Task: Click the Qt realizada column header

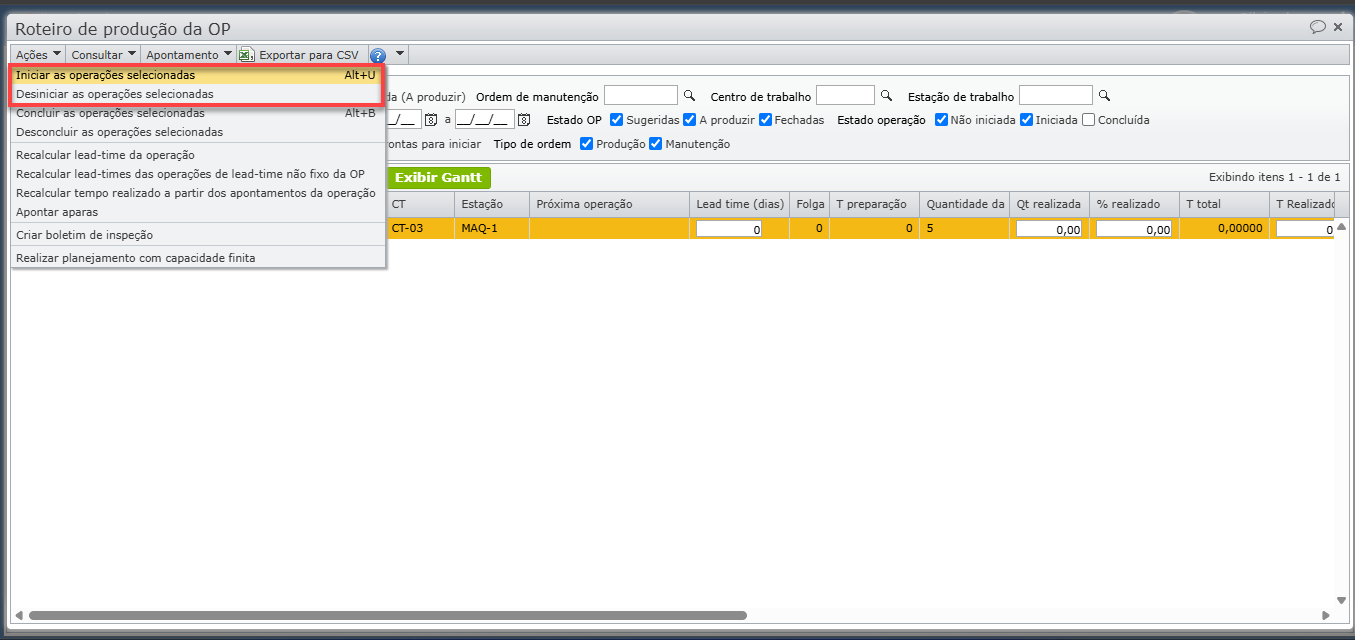Action: pyautogui.click(x=1049, y=204)
